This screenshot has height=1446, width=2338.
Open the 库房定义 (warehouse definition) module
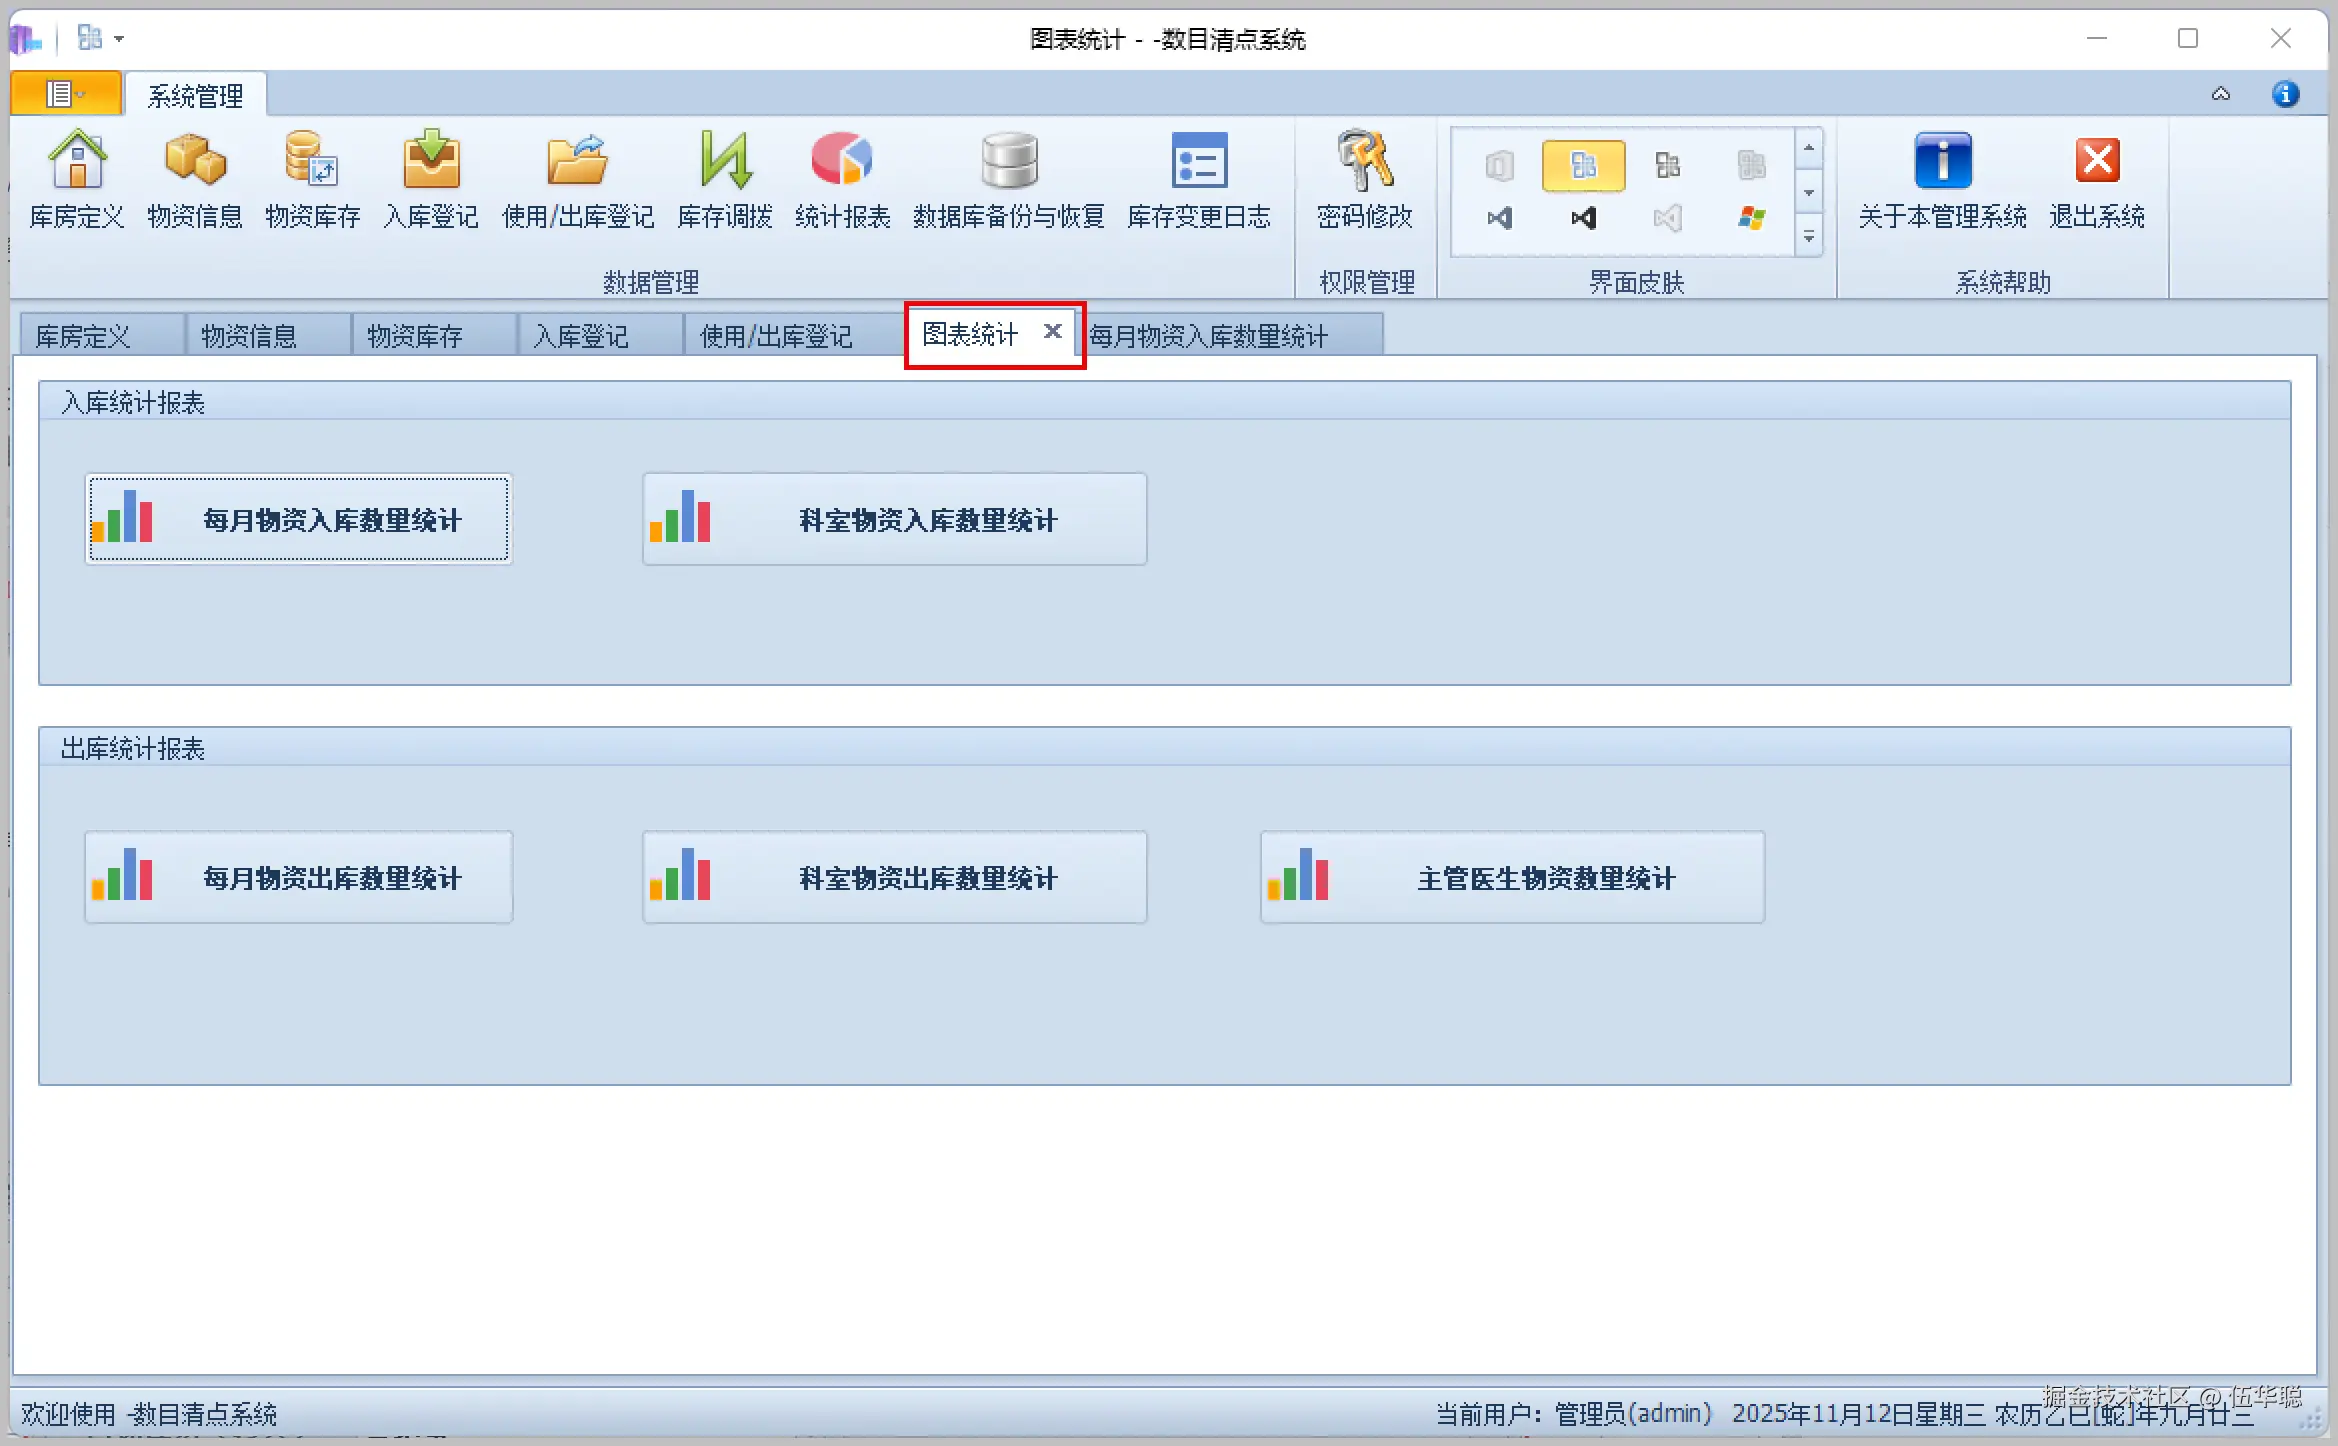coord(76,180)
